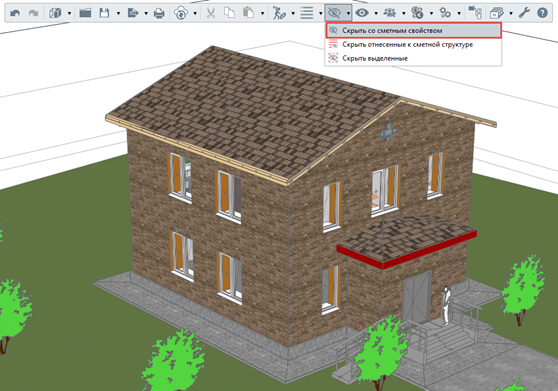Click the gears settings toolbar button

445,13
